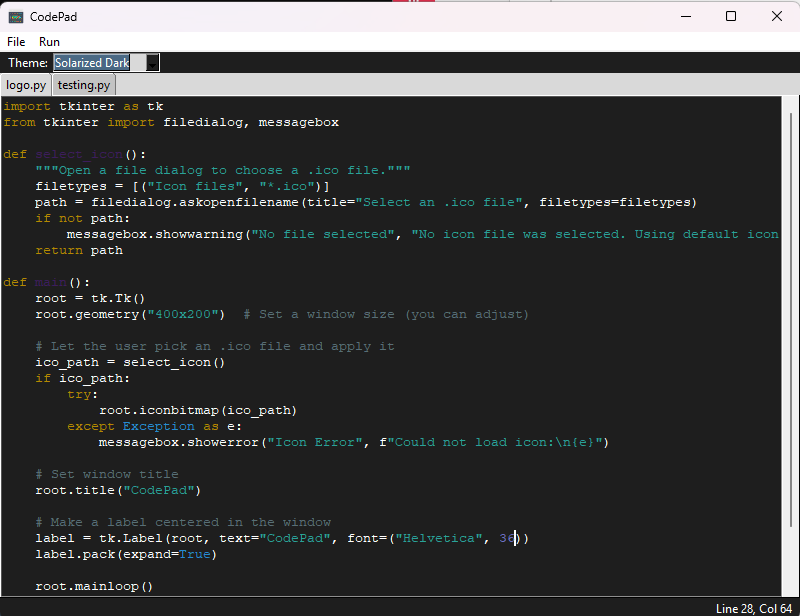Click the "Helvetica" font string in code
Image resolution: width=800 pixels, height=616 pixels.
click(x=439, y=538)
